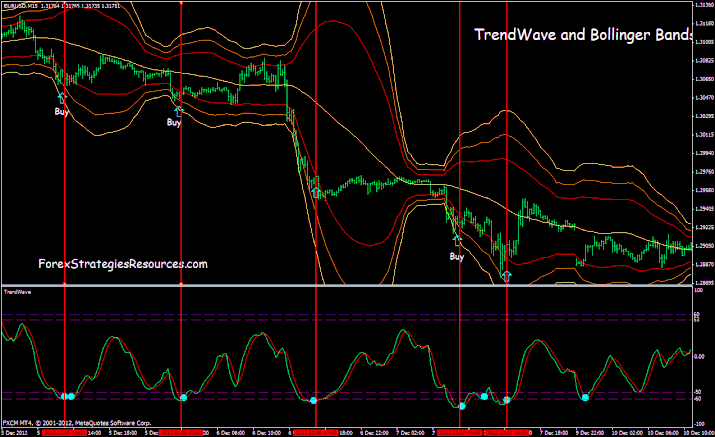Click the 5 Dec 18:00 time axis label
The width and height of the screenshot is (715, 437).
124,432
